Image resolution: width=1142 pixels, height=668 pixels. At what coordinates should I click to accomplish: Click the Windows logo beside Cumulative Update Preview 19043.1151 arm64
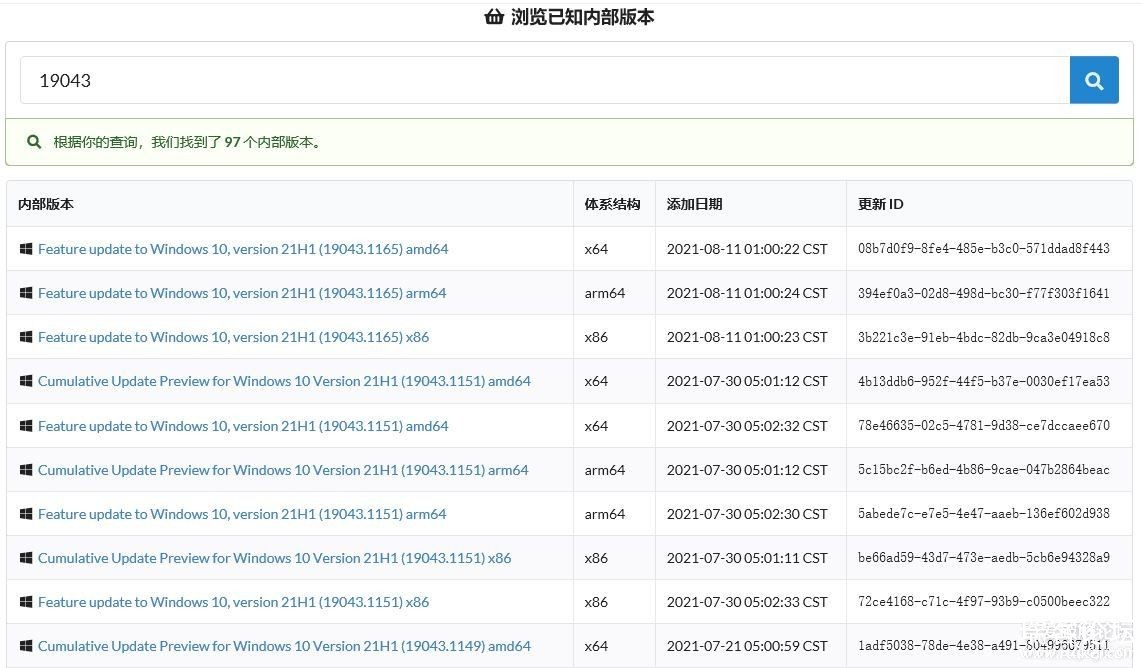pyautogui.click(x=25, y=470)
